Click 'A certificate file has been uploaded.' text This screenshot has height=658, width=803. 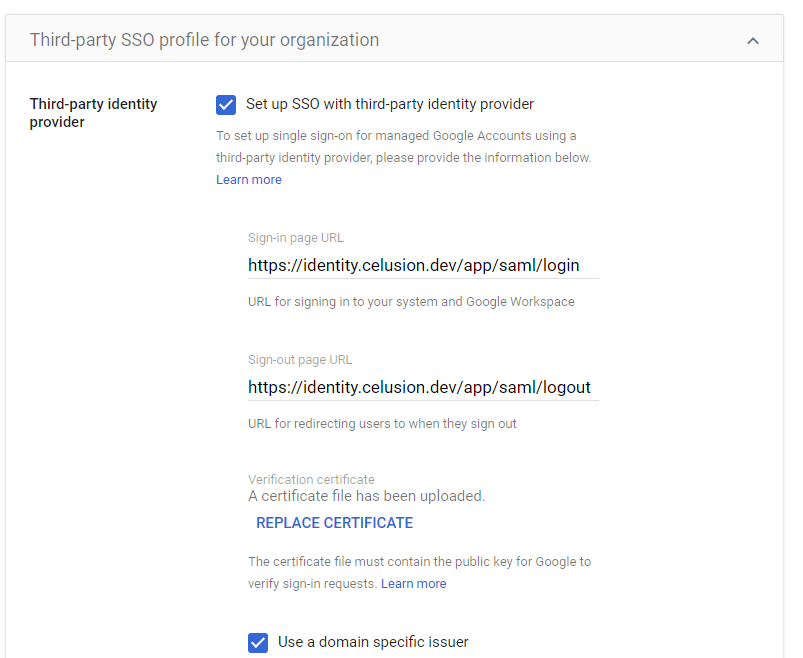tap(367, 496)
